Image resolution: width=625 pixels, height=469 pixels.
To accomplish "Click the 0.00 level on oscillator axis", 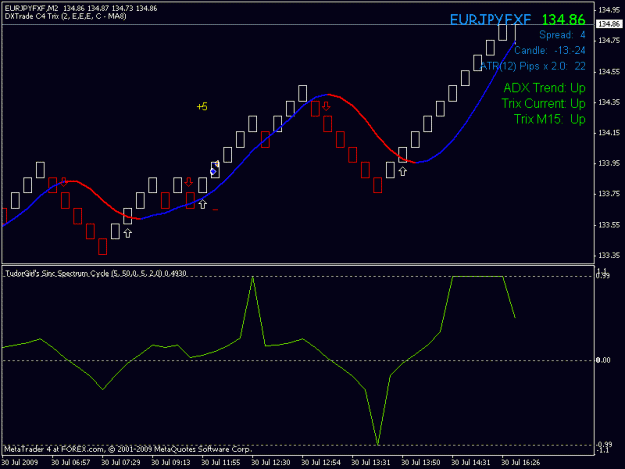I will tap(603, 360).
